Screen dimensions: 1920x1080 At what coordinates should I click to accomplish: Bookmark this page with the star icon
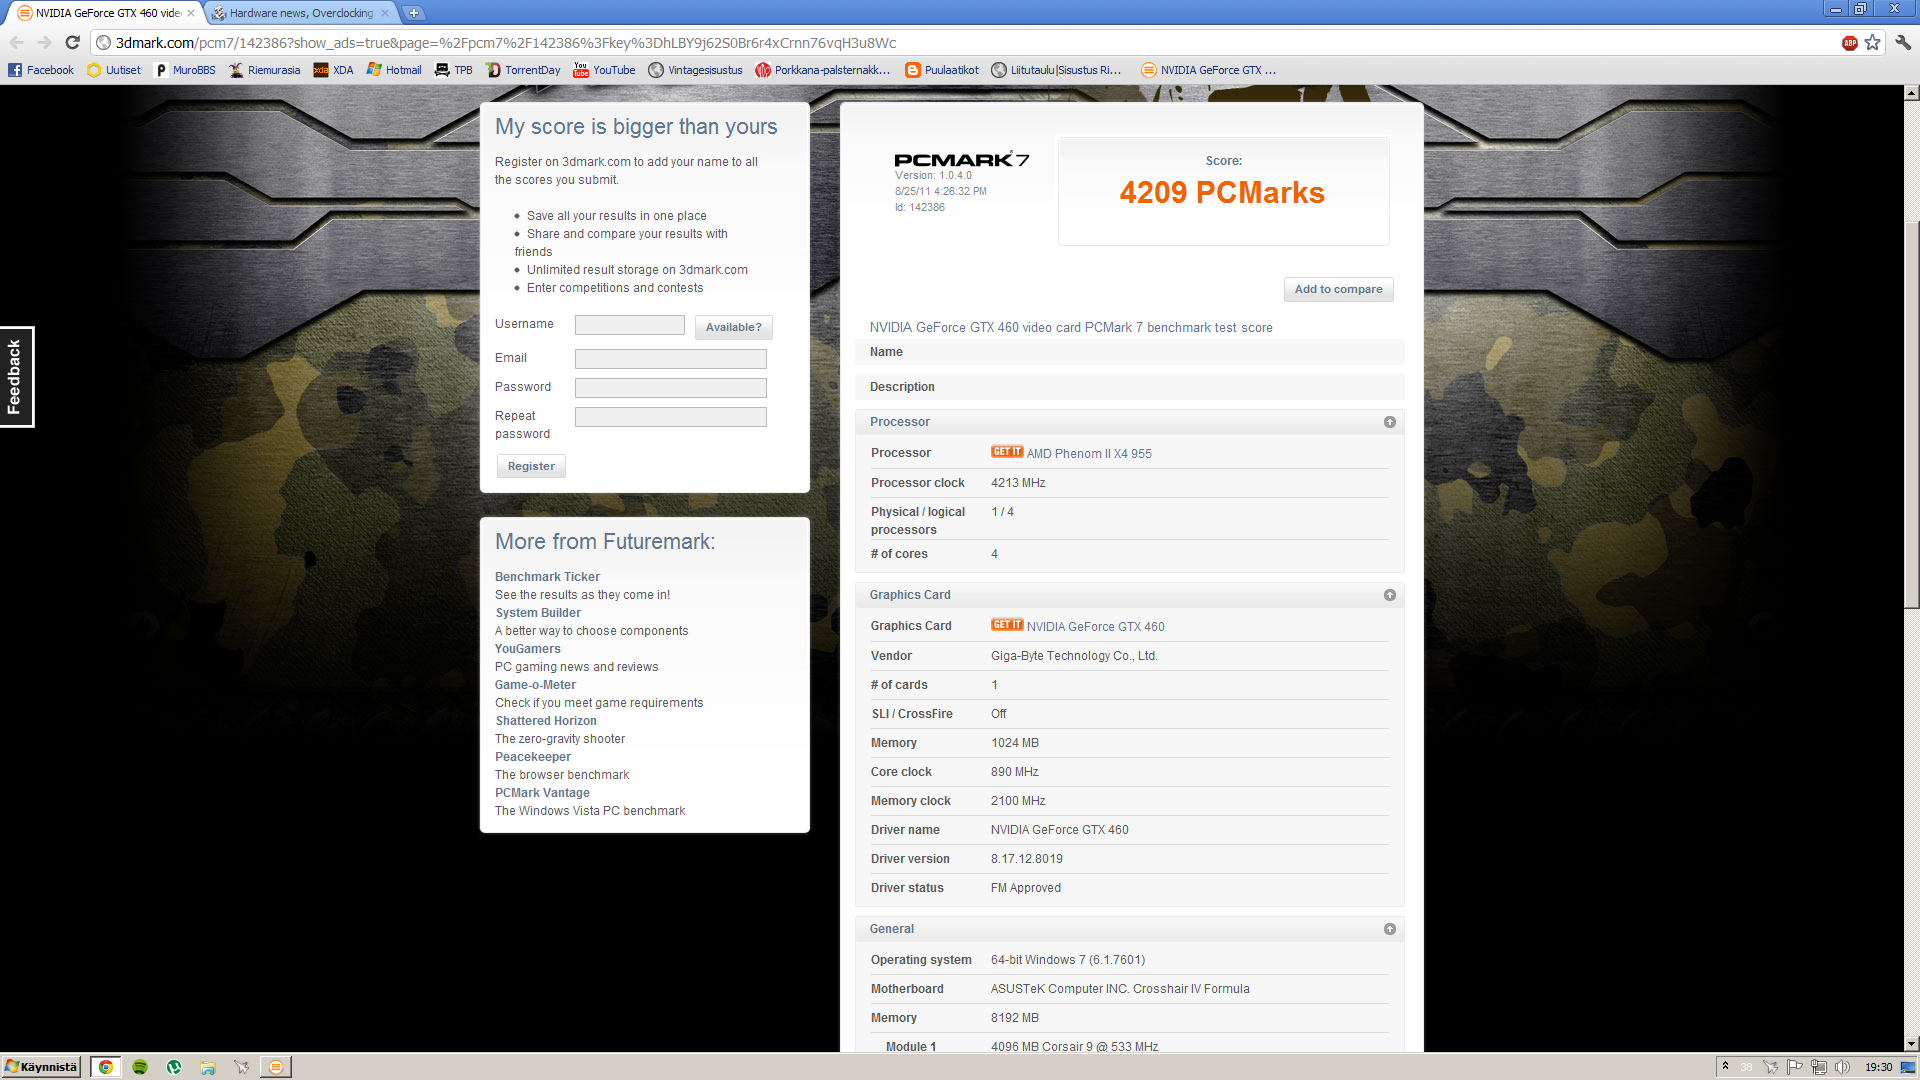point(1873,42)
